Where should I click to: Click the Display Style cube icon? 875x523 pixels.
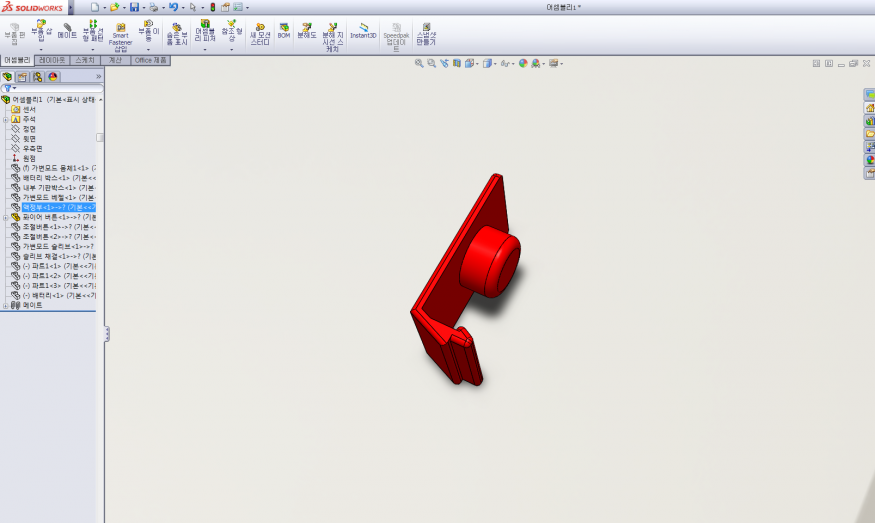487,63
